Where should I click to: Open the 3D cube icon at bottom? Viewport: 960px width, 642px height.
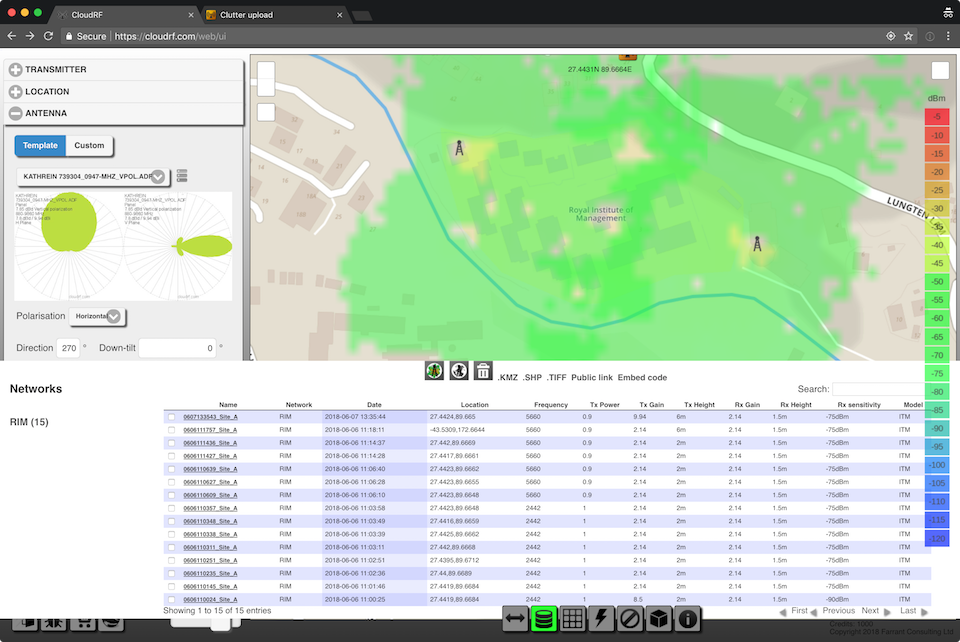(656, 618)
